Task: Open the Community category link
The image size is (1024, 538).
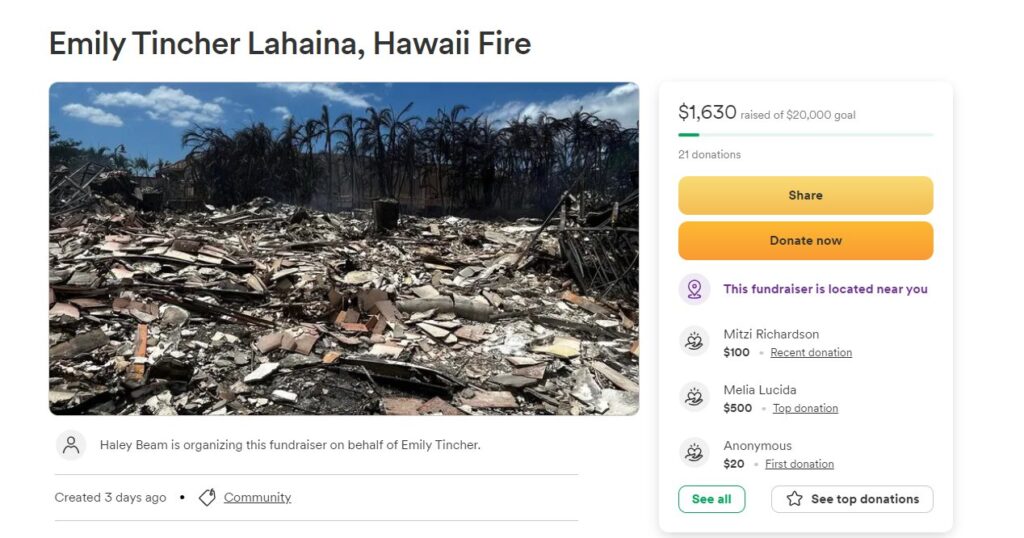Action: point(257,498)
